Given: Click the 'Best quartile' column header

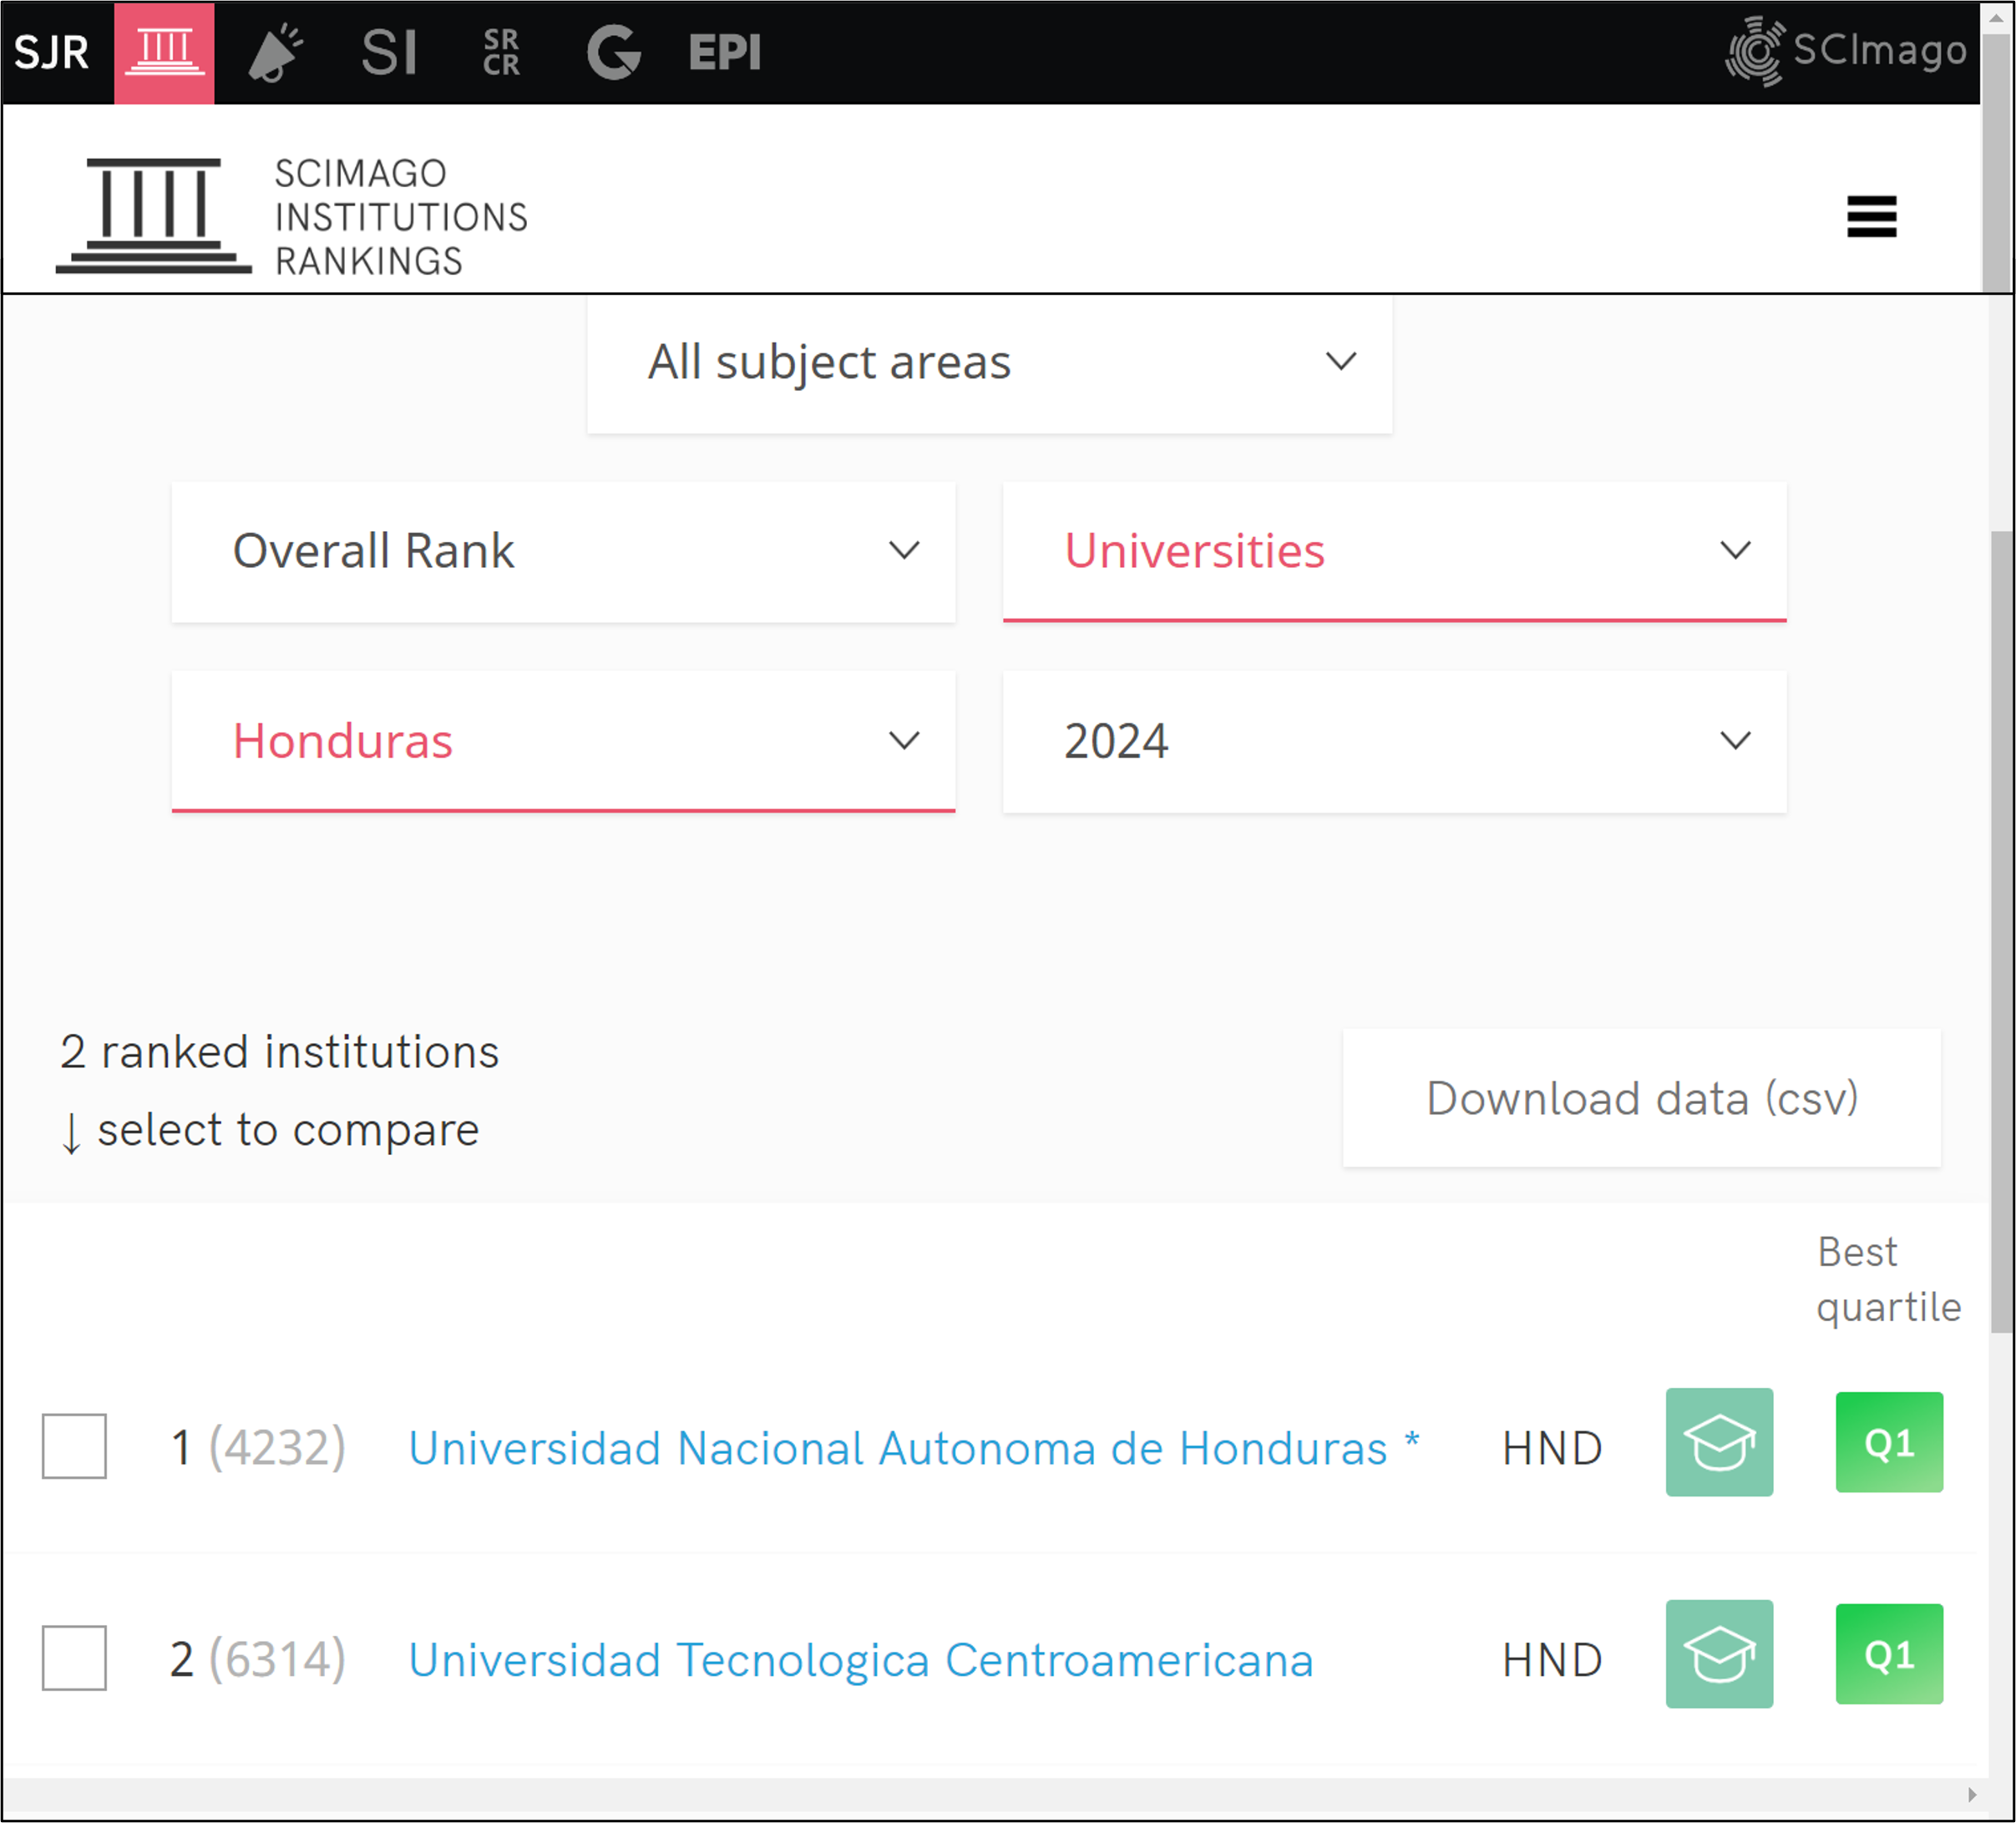Looking at the screenshot, I should [1888, 1279].
